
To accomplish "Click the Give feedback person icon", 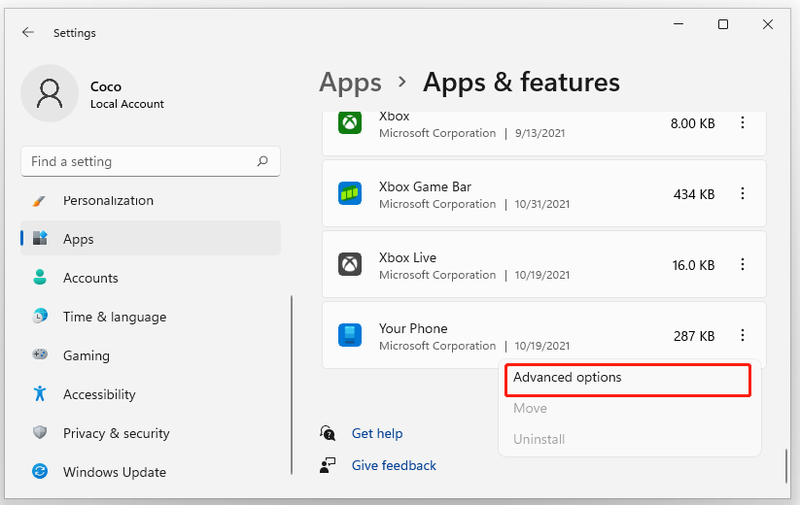I will pyautogui.click(x=328, y=465).
